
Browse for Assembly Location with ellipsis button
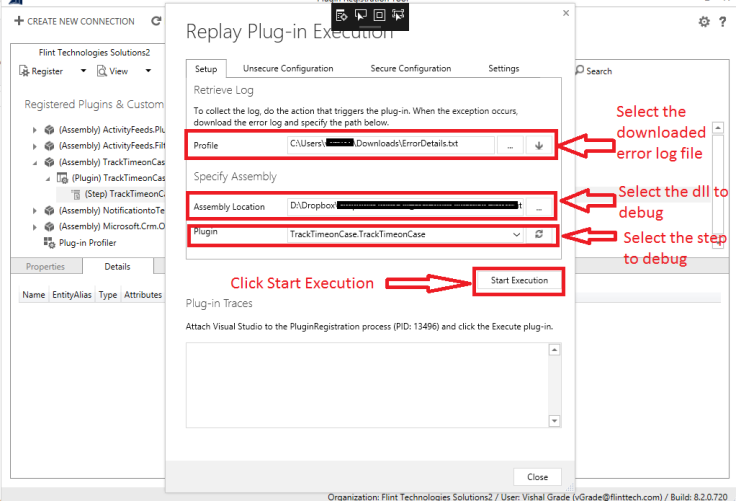click(539, 207)
